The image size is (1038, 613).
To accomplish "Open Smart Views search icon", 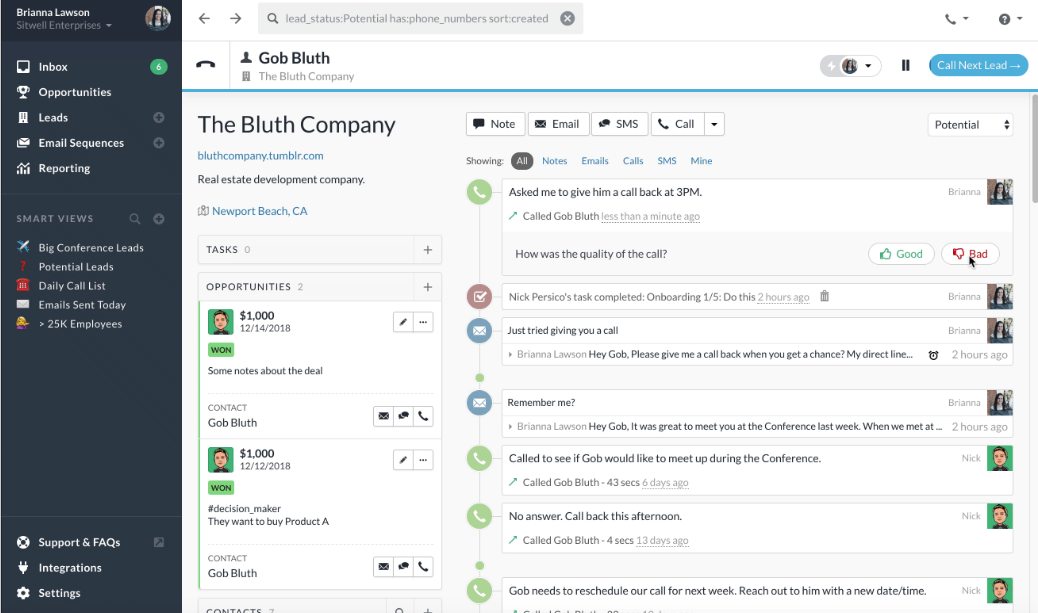I will (x=133, y=218).
